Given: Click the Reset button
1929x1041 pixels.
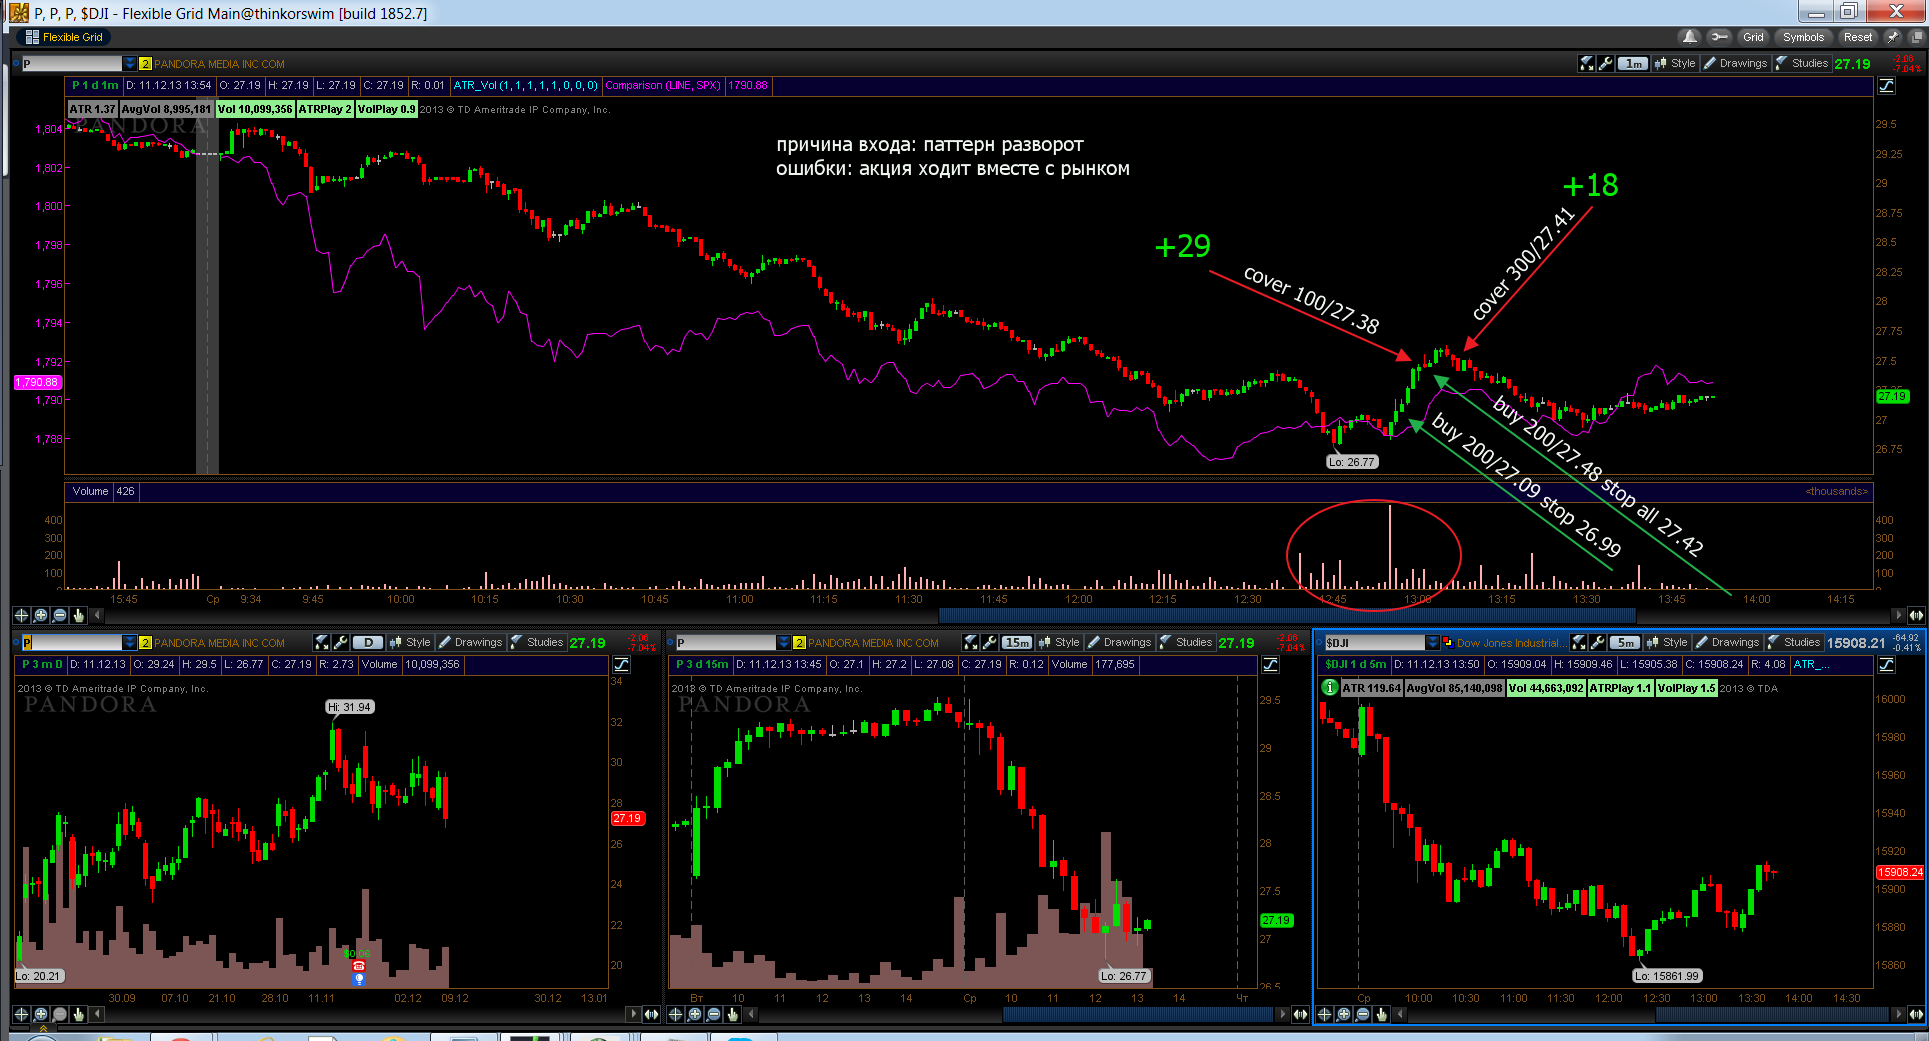Looking at the screenshot, I should coord(1858,37).
